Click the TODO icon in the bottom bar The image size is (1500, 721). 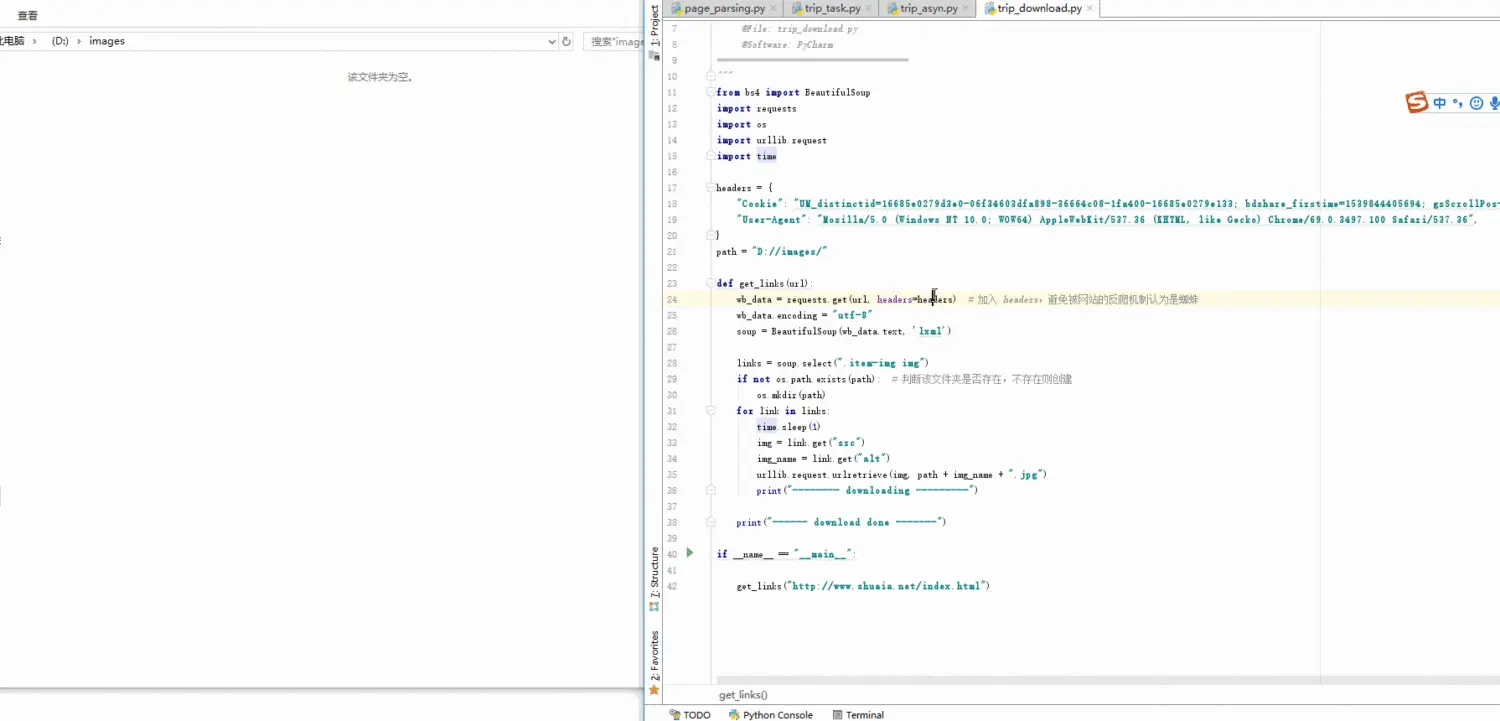click(675, 715)
